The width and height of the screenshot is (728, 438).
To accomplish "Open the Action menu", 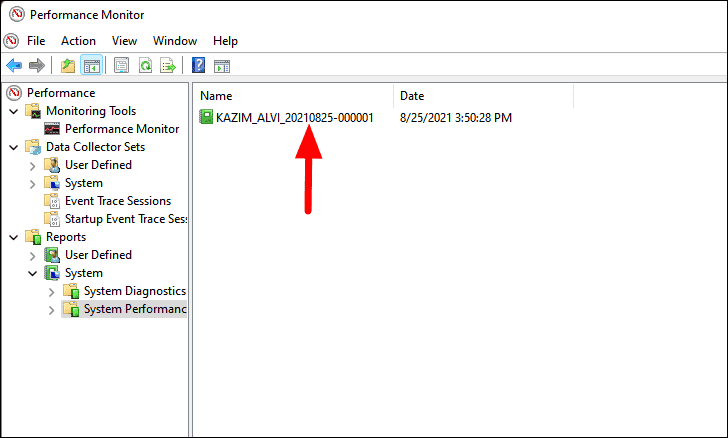I will (78, 41).
